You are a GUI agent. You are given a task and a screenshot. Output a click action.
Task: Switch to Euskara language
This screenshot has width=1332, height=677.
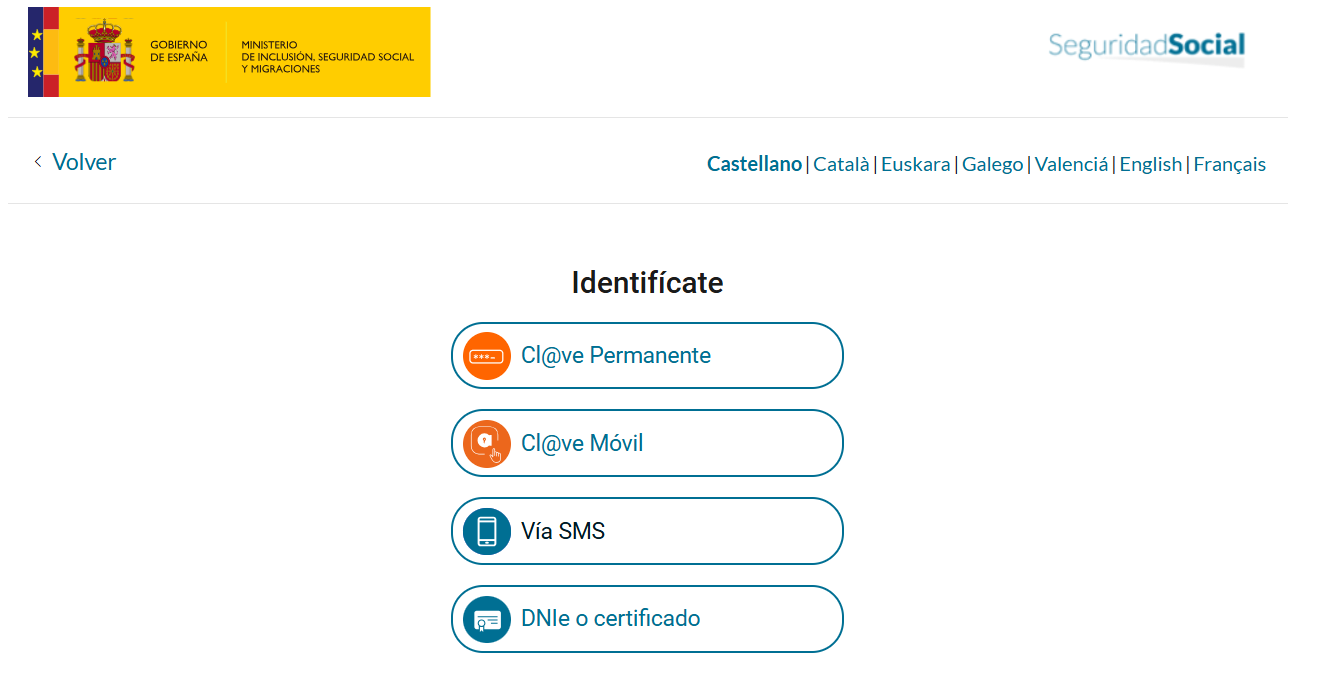[x=916, y=164]
